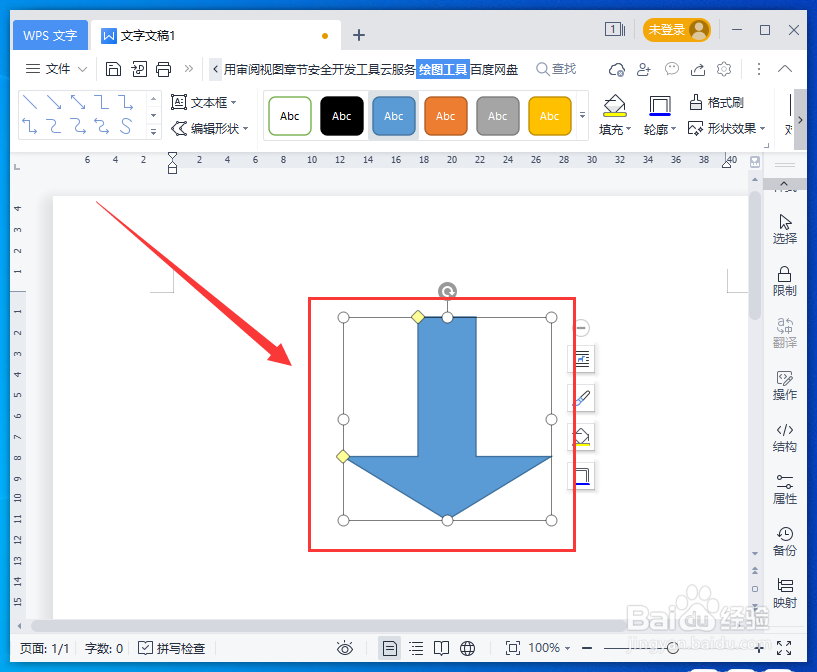
Task: Click the 字数 word count indicator
Action: (x=103, y=647)
